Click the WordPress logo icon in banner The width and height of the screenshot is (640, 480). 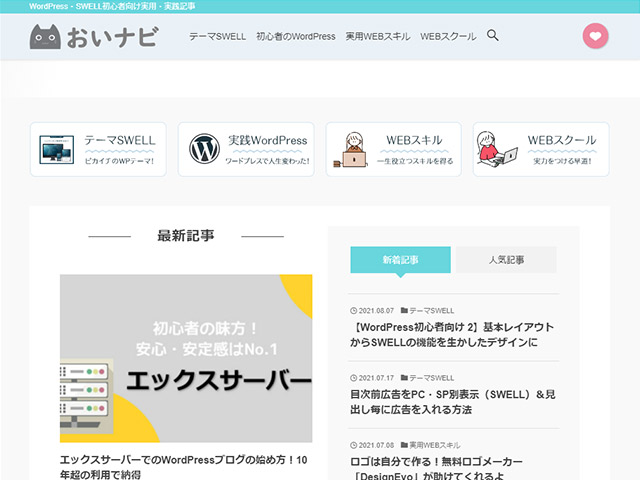pyautogui.click(x=204, y=150)
